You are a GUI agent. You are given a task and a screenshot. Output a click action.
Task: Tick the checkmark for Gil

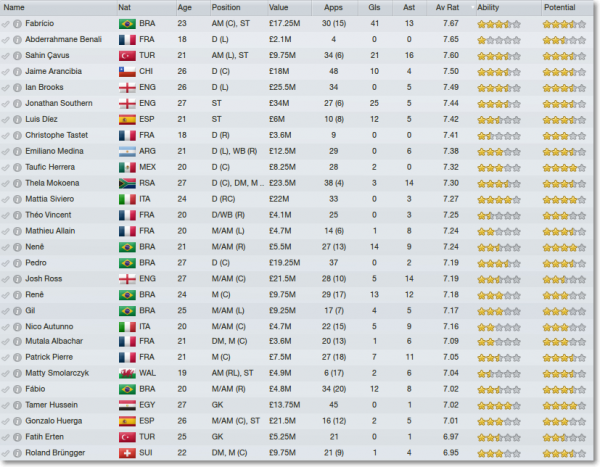pyautogui.click(x=5, y=311)
